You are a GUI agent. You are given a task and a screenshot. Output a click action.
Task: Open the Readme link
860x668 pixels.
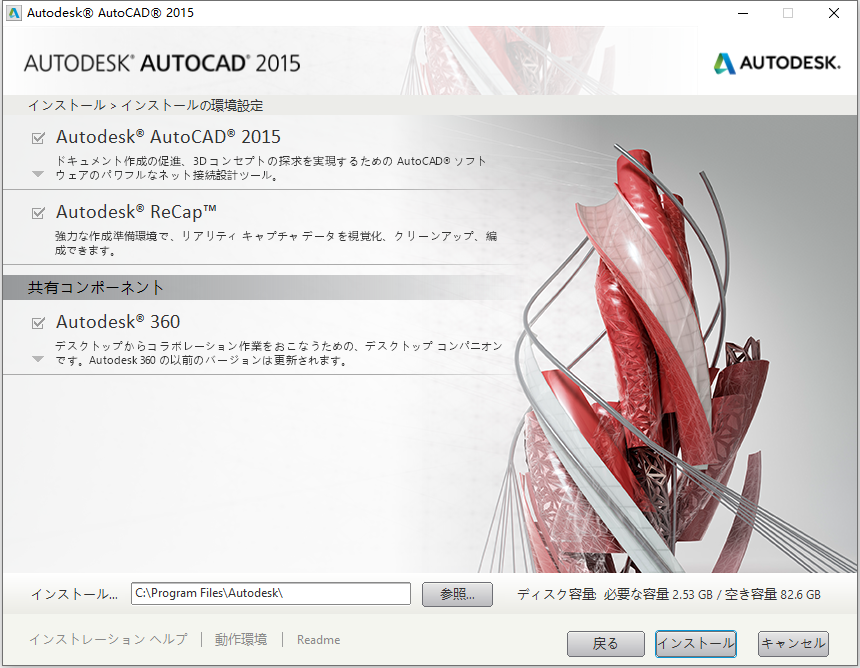tap(318, 640)
